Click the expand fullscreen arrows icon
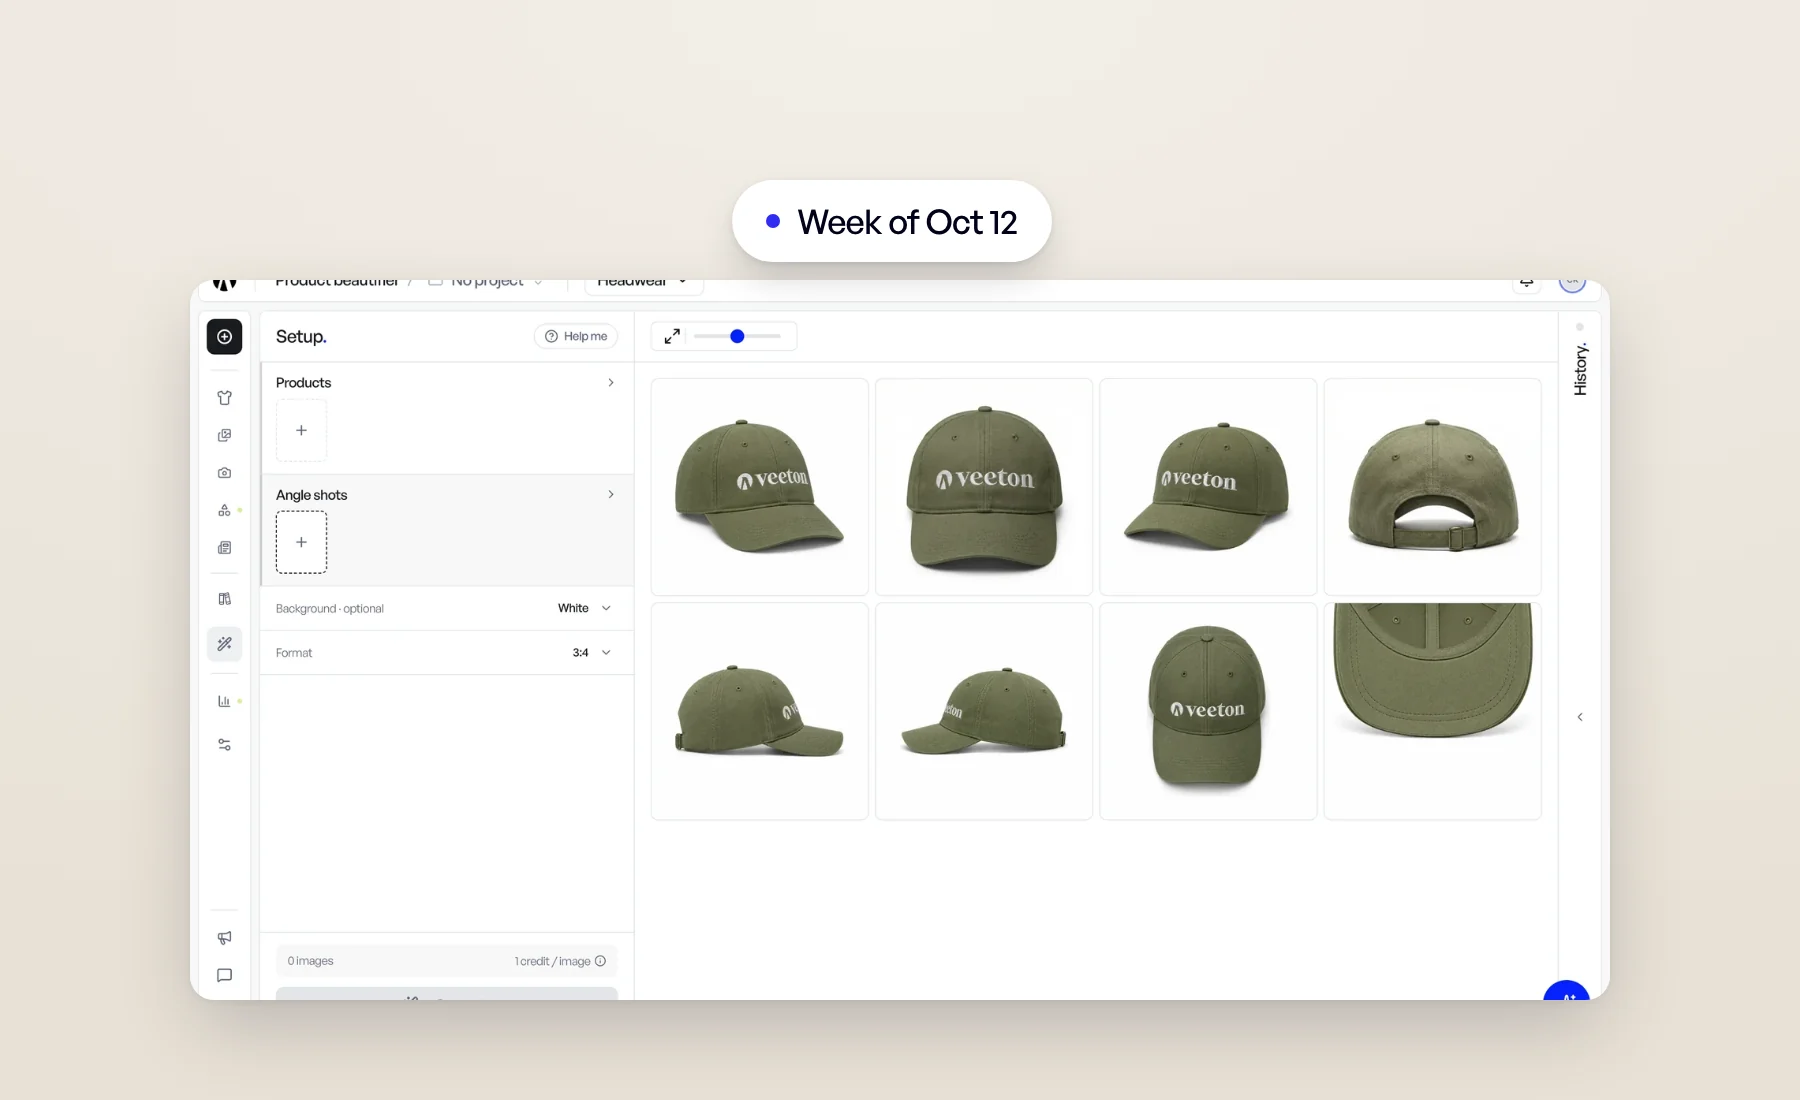1800x1100 pixels. point(672,336)
